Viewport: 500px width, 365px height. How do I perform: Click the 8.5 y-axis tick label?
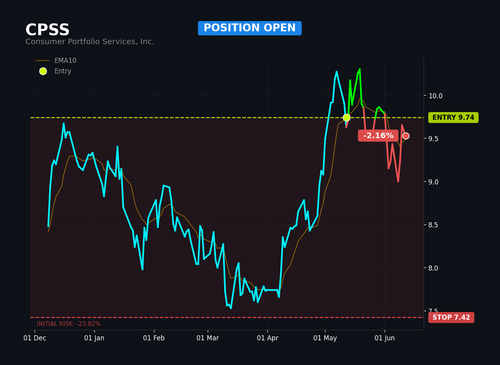pos(433,225)
